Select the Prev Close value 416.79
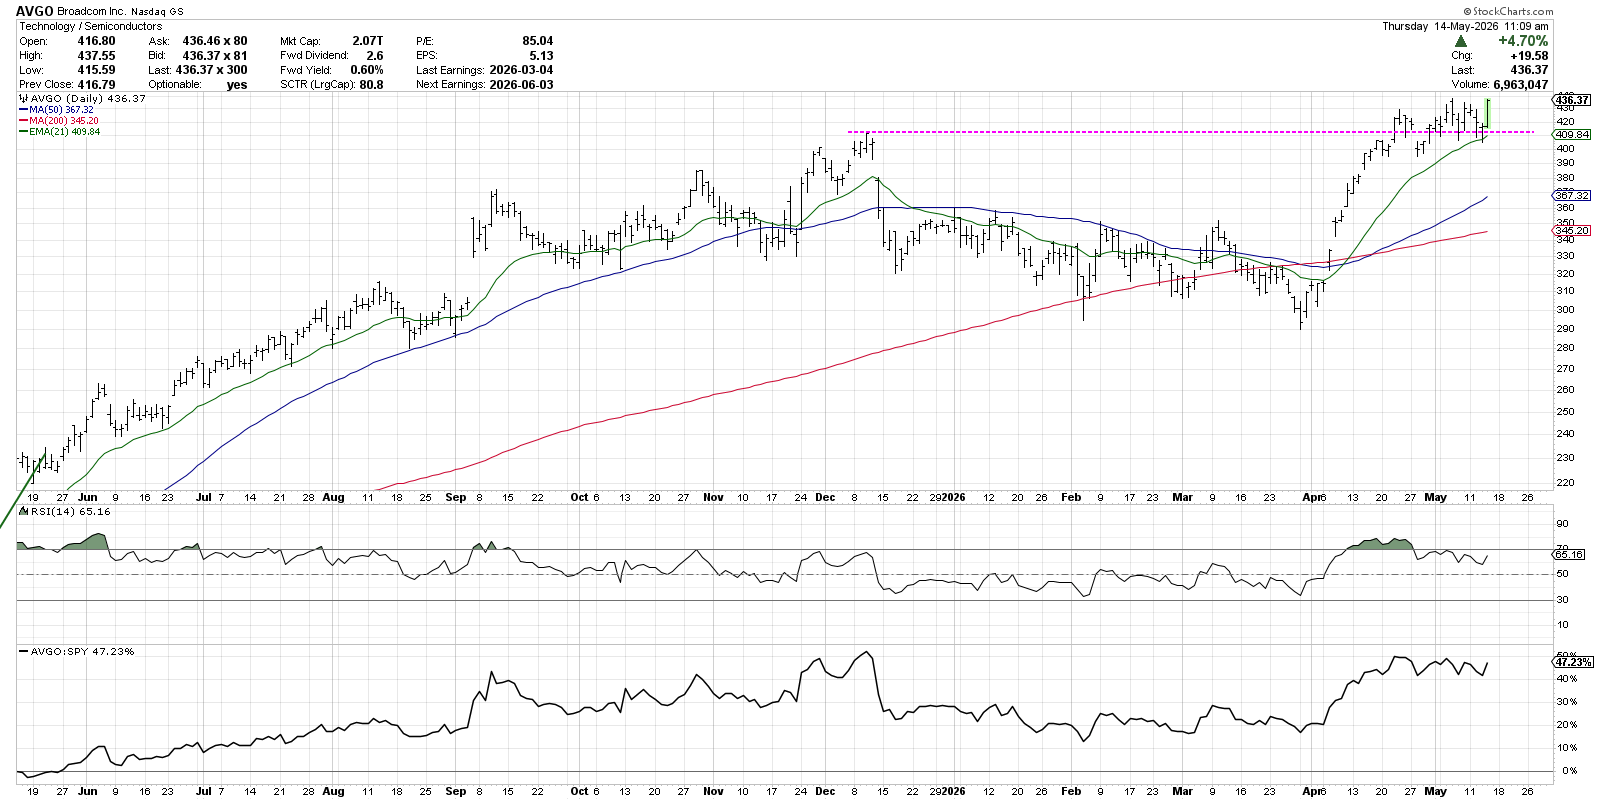Image resolution: width=1600 pixels, height=800 pixels. 97,84
